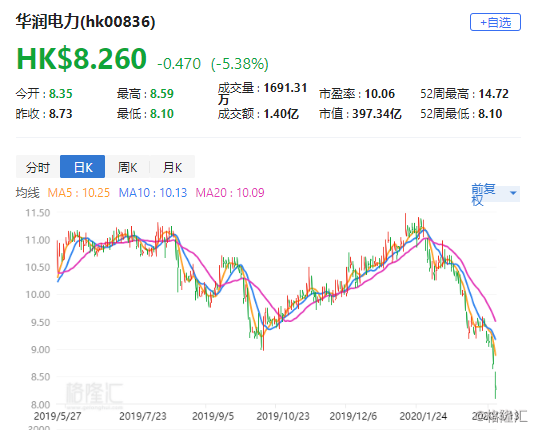The width and height of the screenshot is (535, 430).
Task: Select stock title 华润电力(hk00836)
Action: (x=85, y=22)
